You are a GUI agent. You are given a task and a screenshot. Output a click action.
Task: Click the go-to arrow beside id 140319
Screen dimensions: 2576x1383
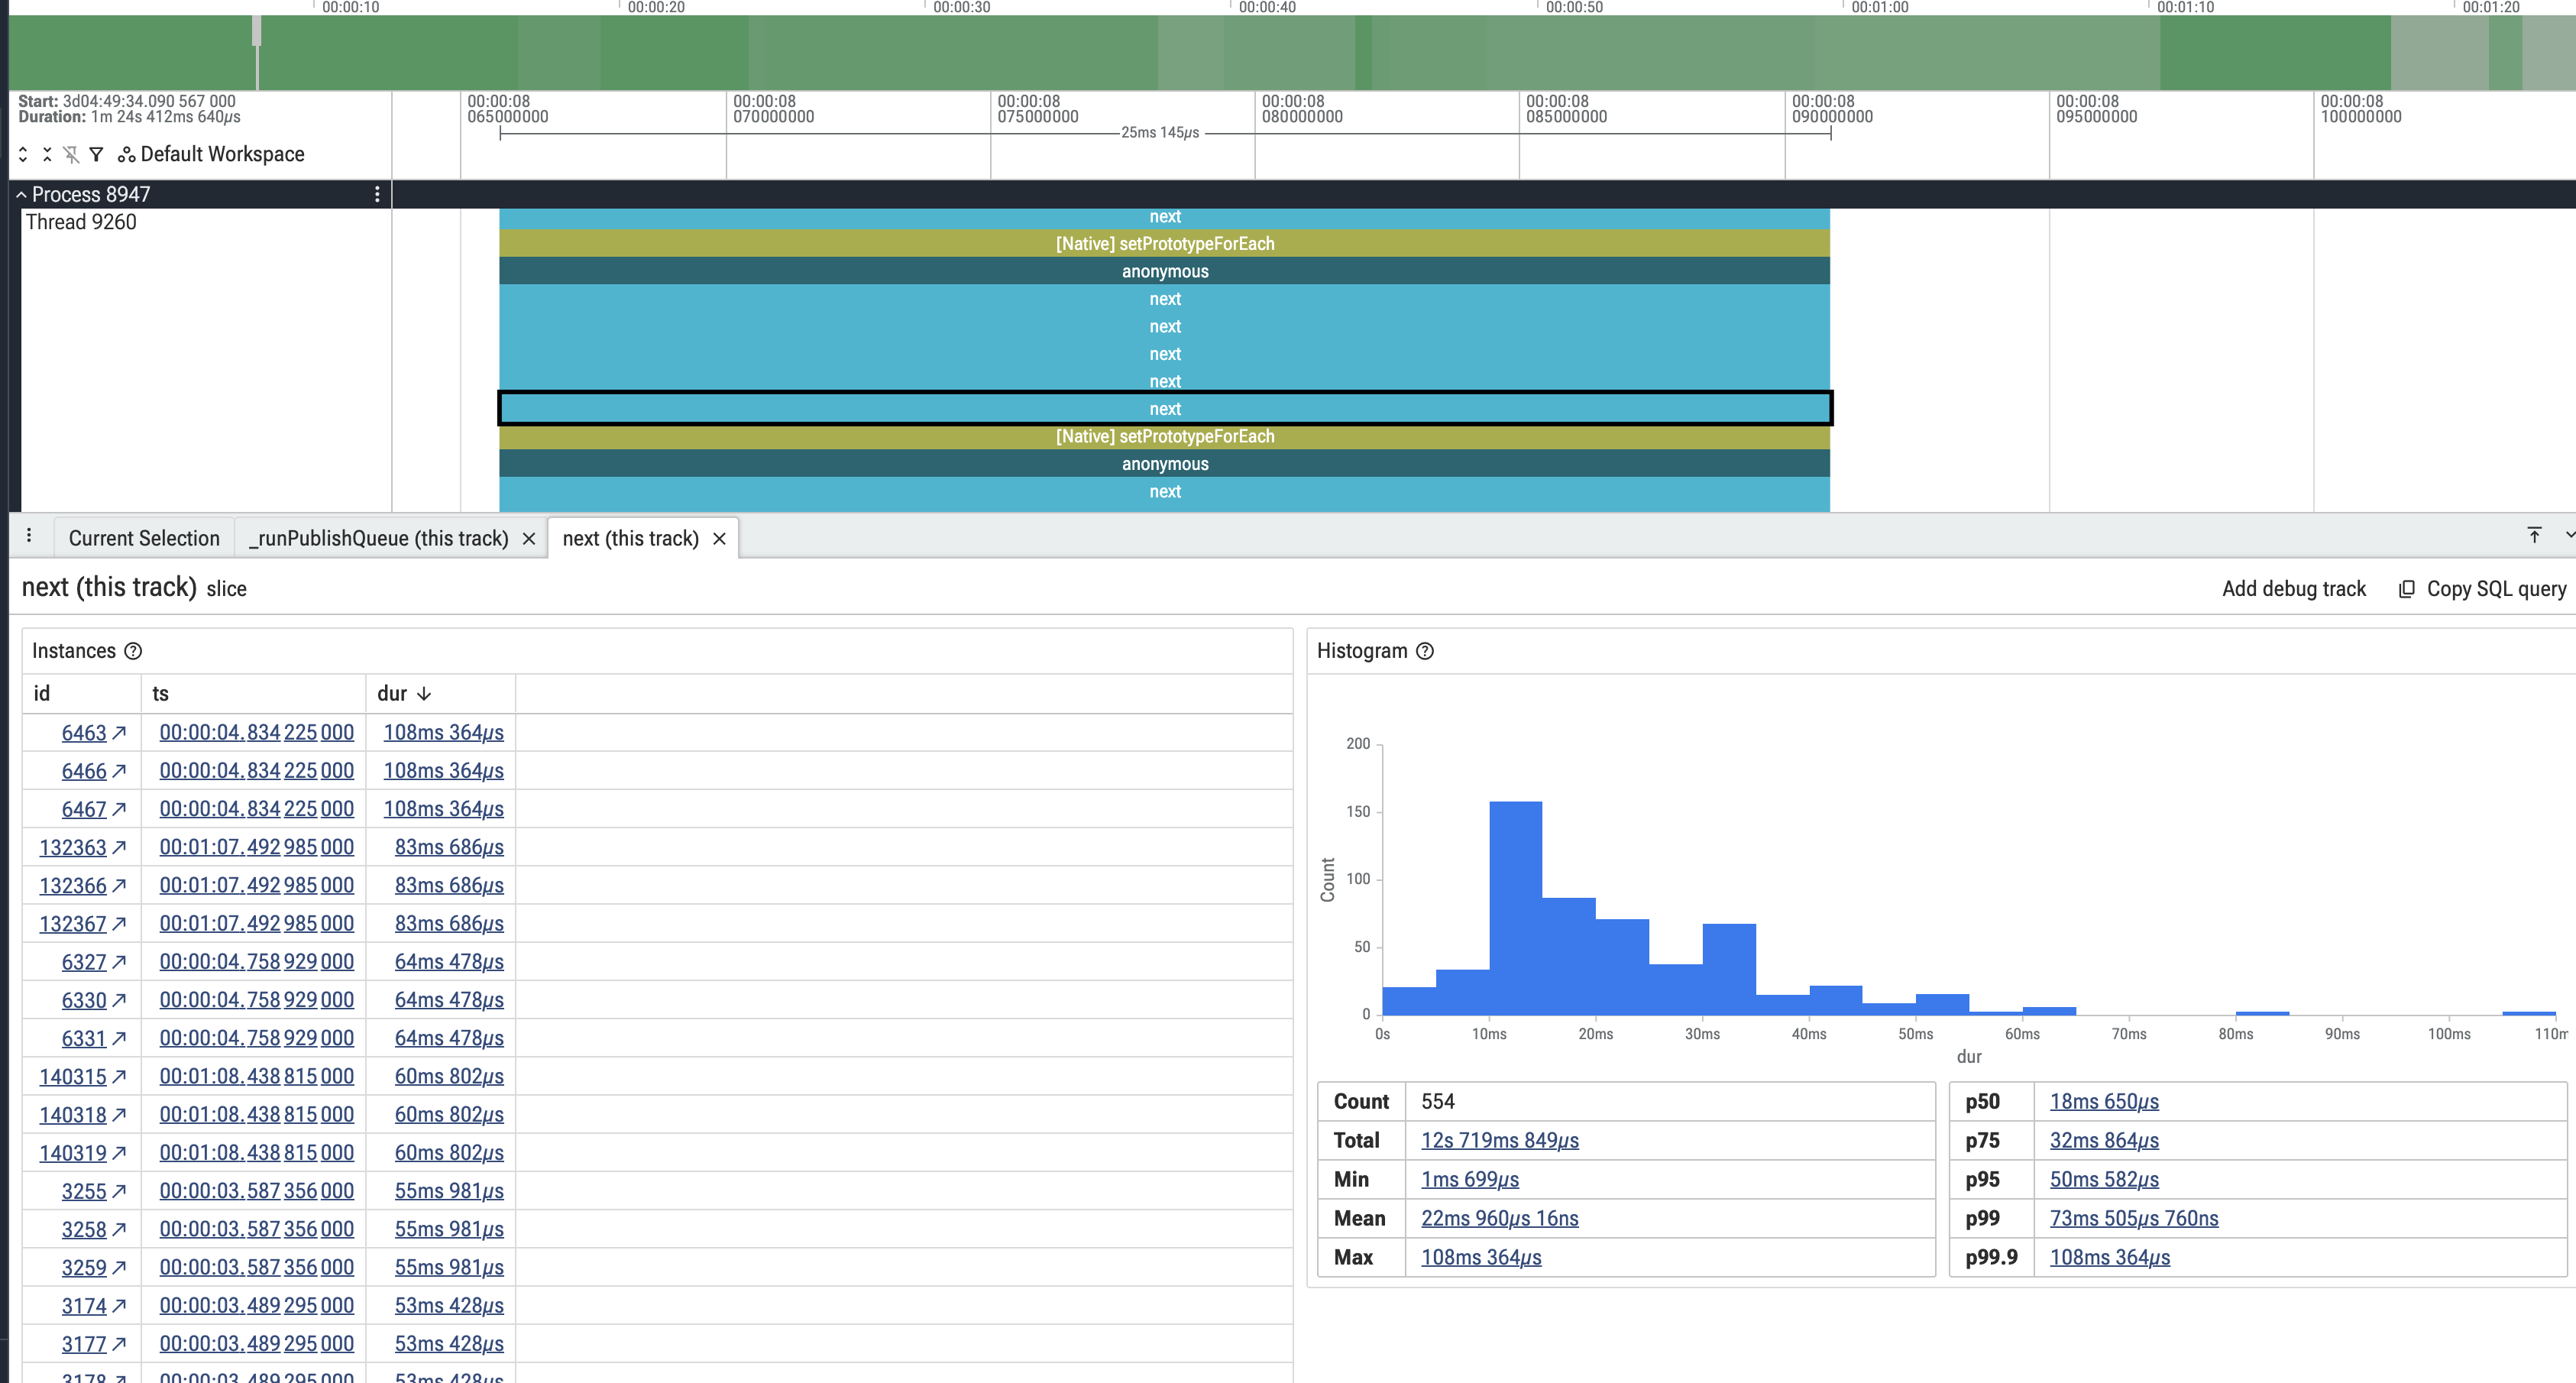(120, 1153)
